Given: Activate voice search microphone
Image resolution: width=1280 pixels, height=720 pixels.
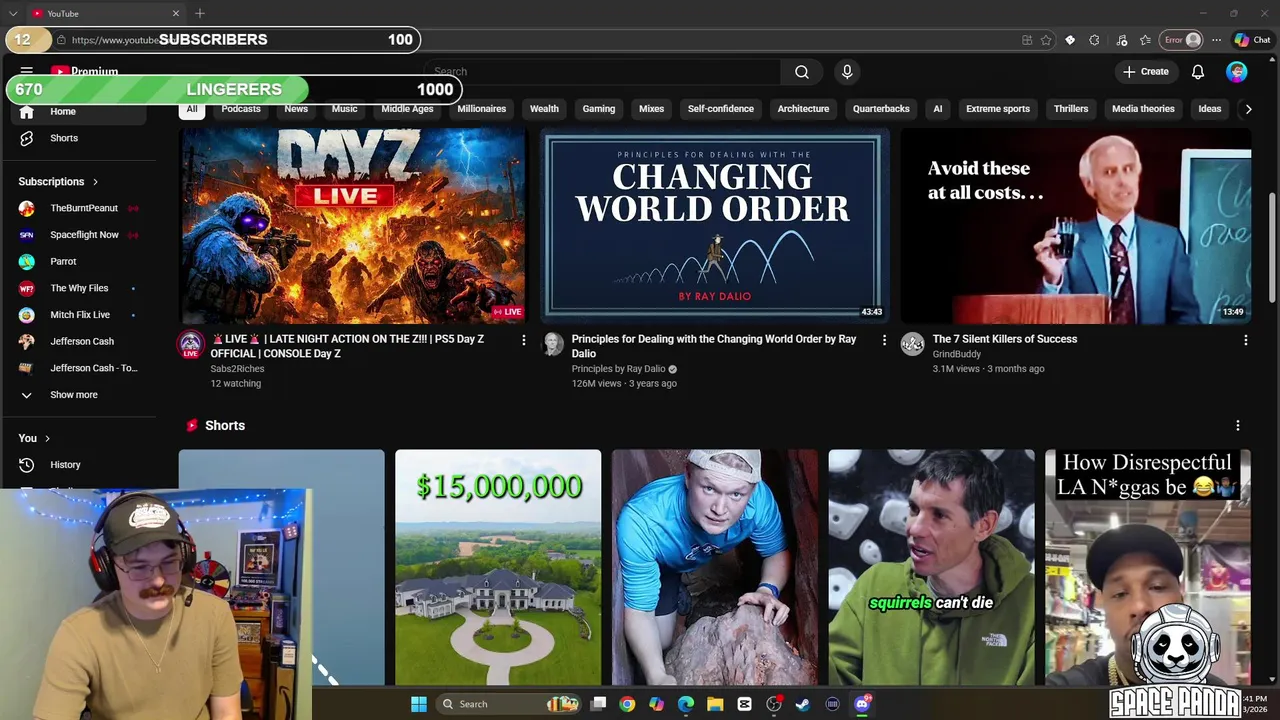Looking at the screenshot, I should [x=847, y=72].
